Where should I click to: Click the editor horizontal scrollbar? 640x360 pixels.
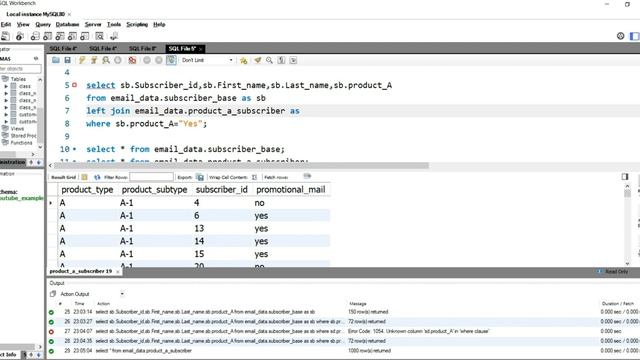pos(241,166)
